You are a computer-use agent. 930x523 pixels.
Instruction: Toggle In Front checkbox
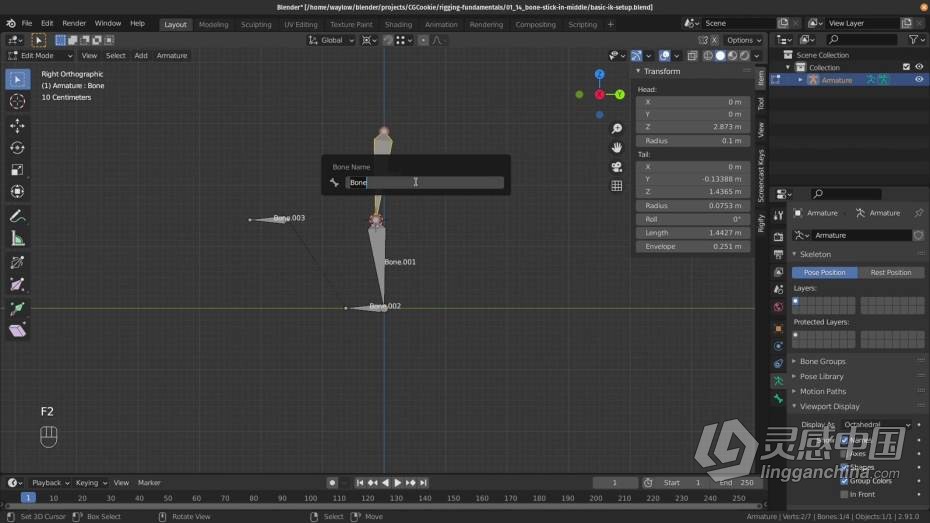844,495
